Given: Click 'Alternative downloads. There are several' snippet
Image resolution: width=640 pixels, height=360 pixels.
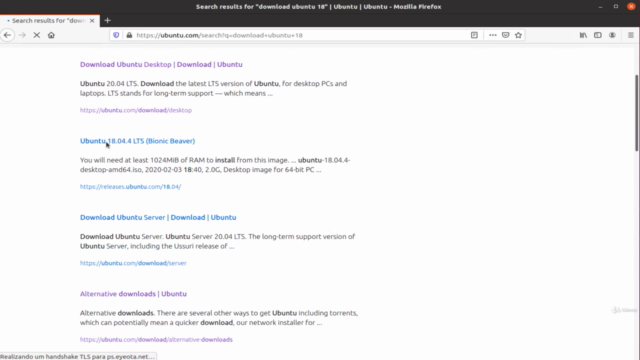Looking at the screenshot, I should (219, 318).
